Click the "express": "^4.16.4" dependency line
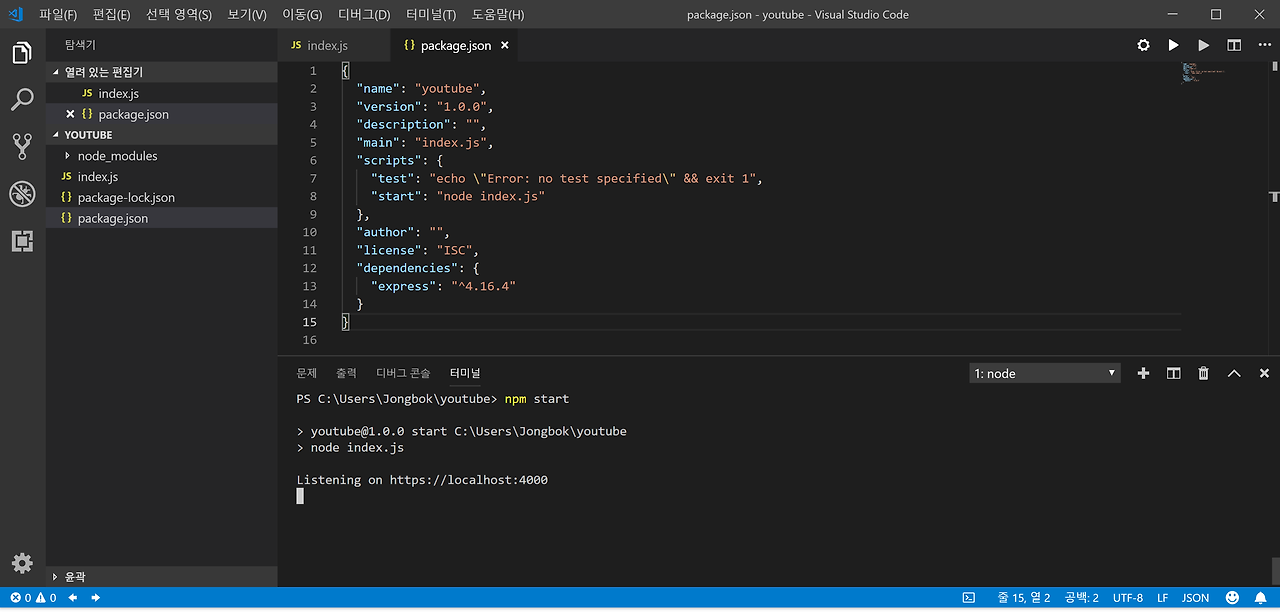 pyautogui.click(x=443, y=286)
